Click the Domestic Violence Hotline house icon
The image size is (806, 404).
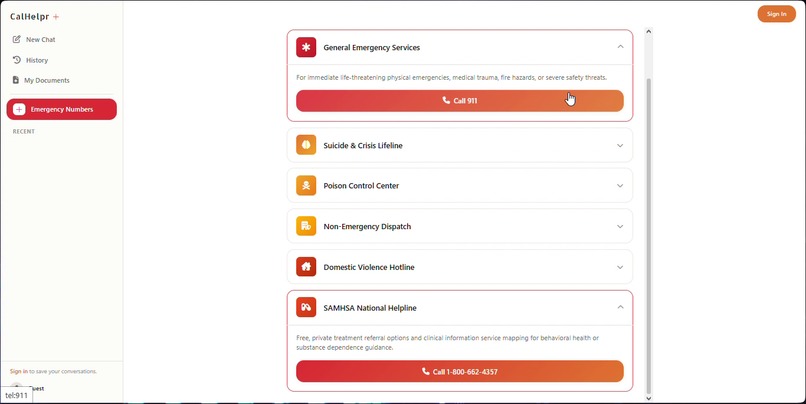click(306, 267)
